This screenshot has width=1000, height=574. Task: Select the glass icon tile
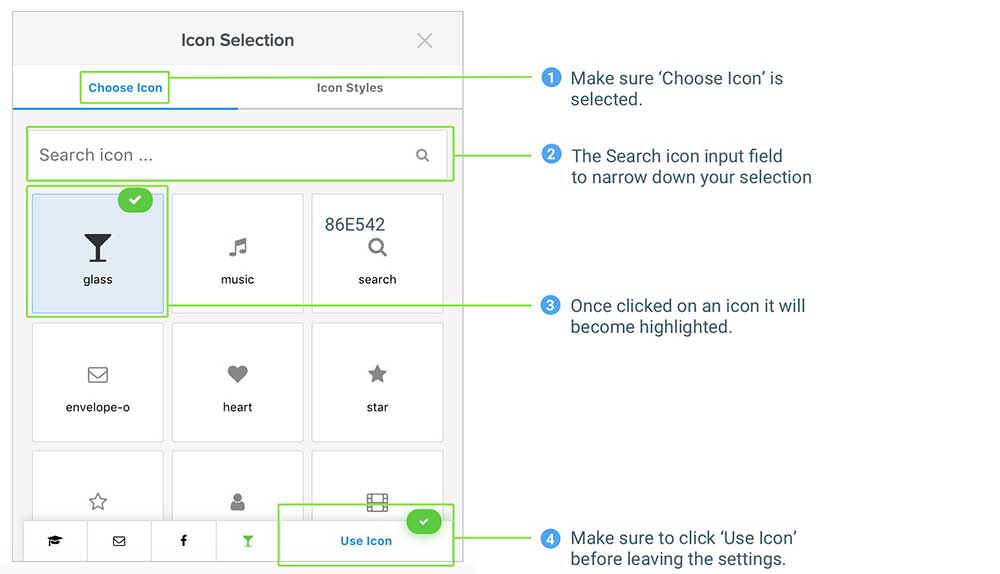[x=98, y=254]
